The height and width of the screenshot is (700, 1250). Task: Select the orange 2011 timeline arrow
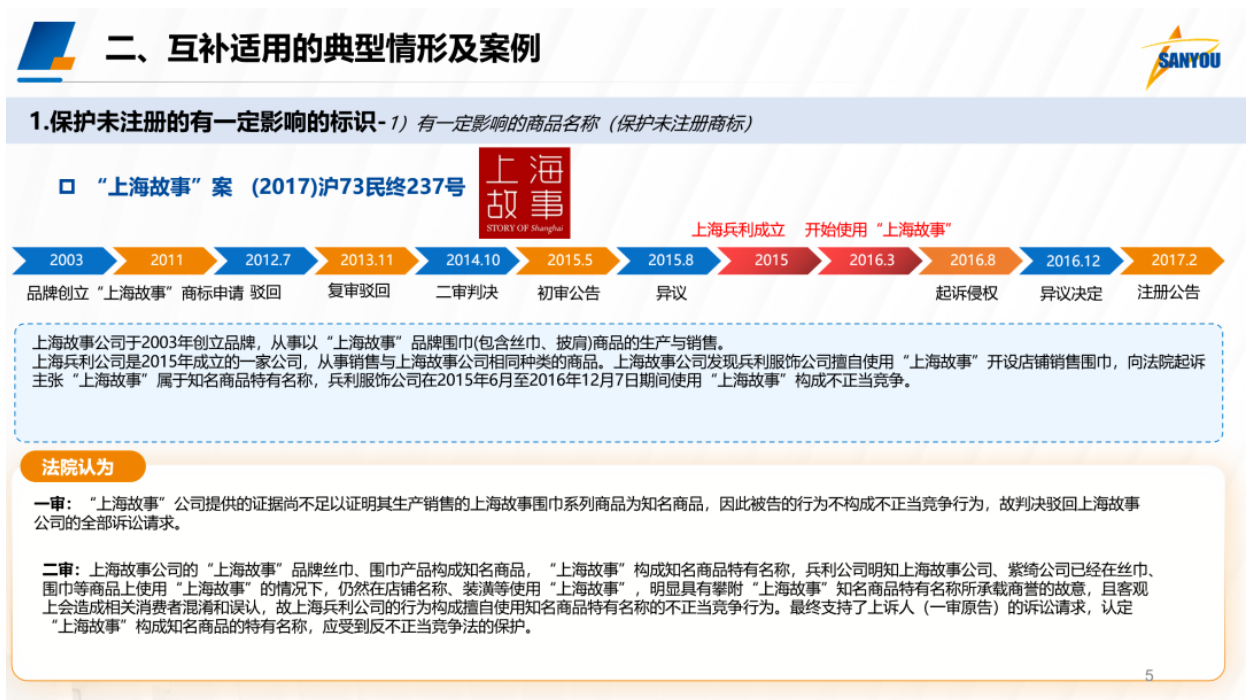166,260
